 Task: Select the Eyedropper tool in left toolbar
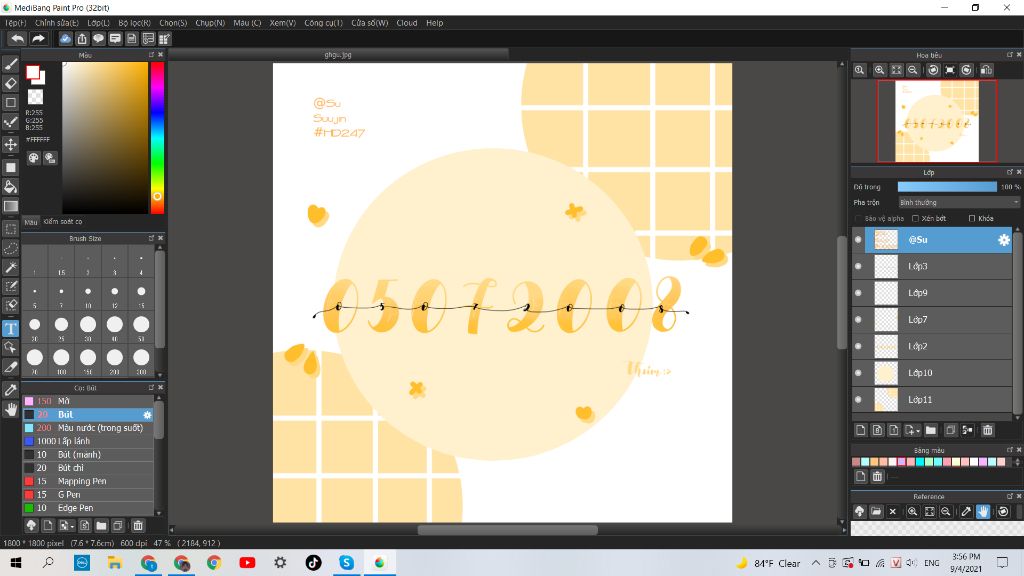[x=10, y=390]
